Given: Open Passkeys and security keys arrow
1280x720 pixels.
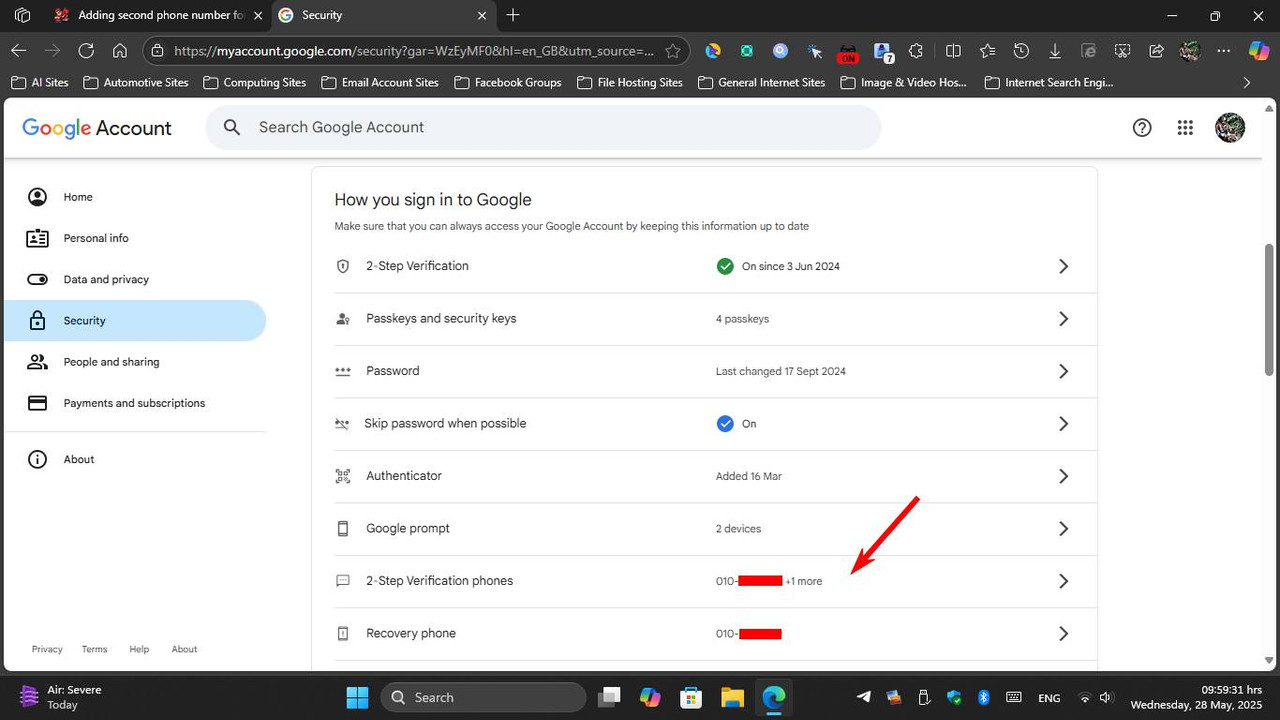Looking at the screenshot, I should 1064,319.
